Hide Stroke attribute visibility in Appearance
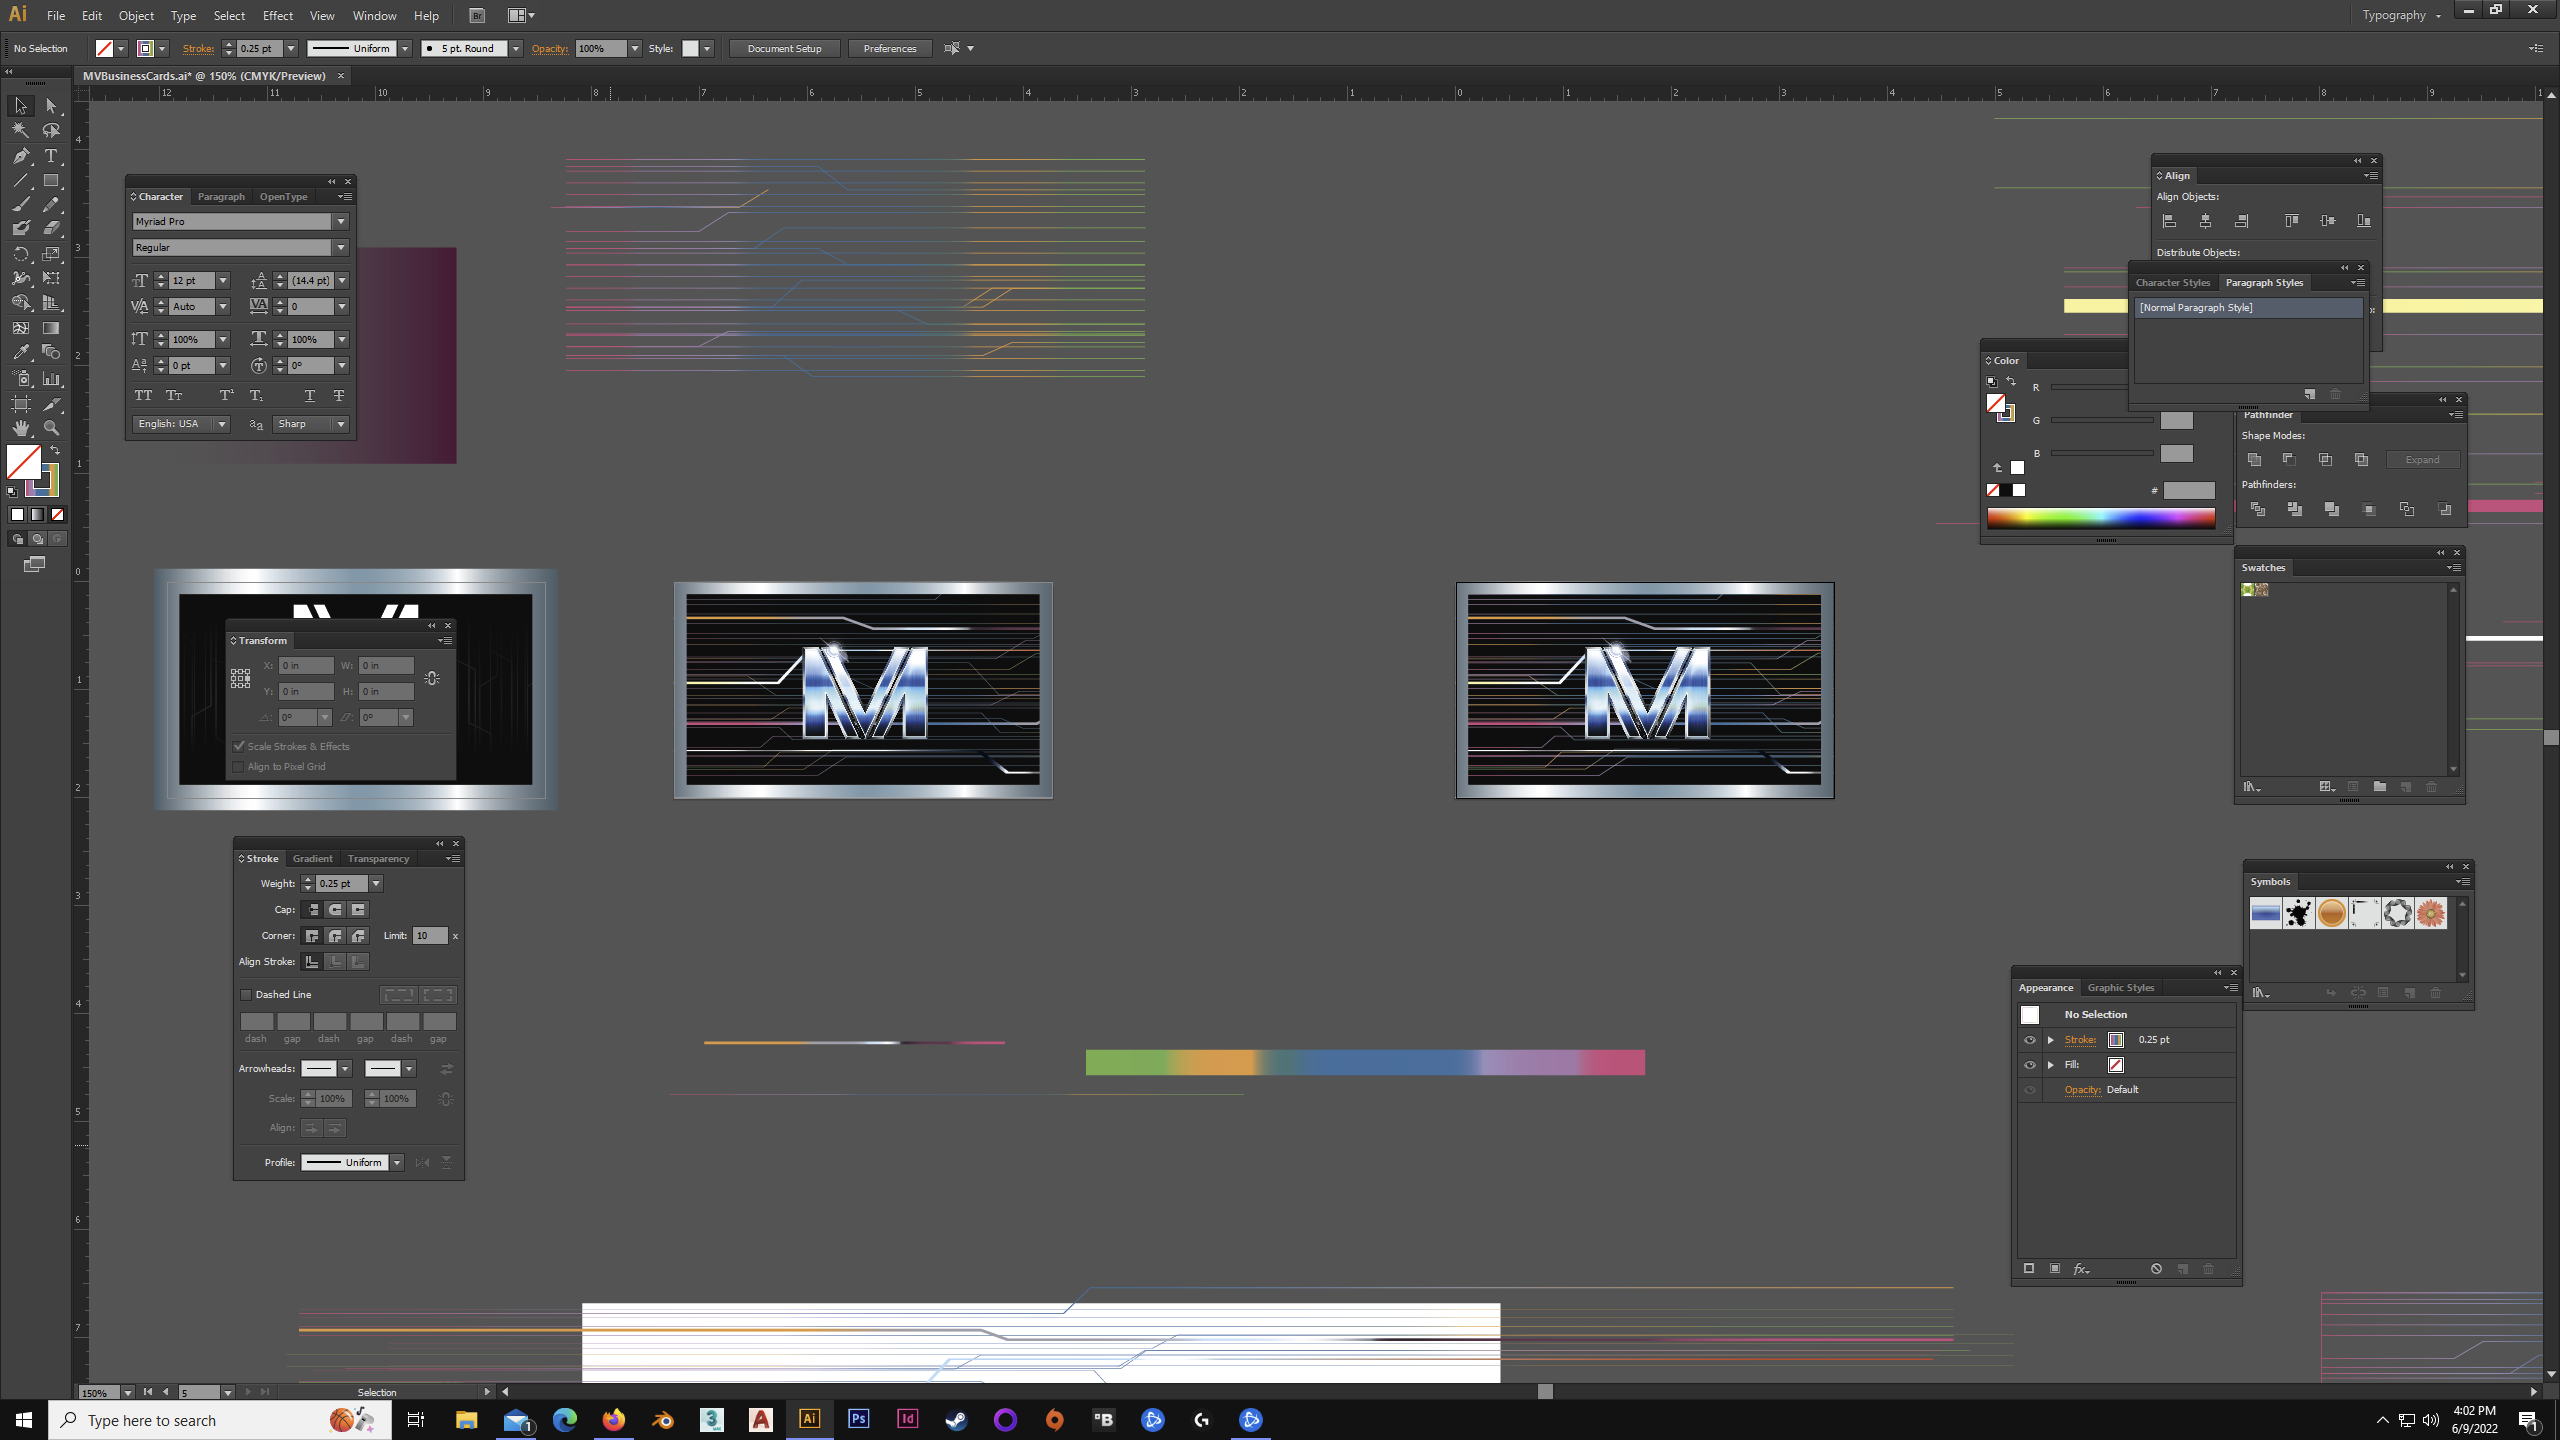 (x=2029, y=1040)
